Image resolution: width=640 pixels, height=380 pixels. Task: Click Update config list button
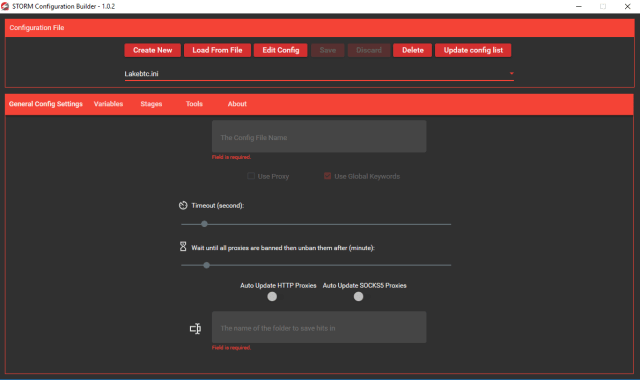[x=473, y=50]
